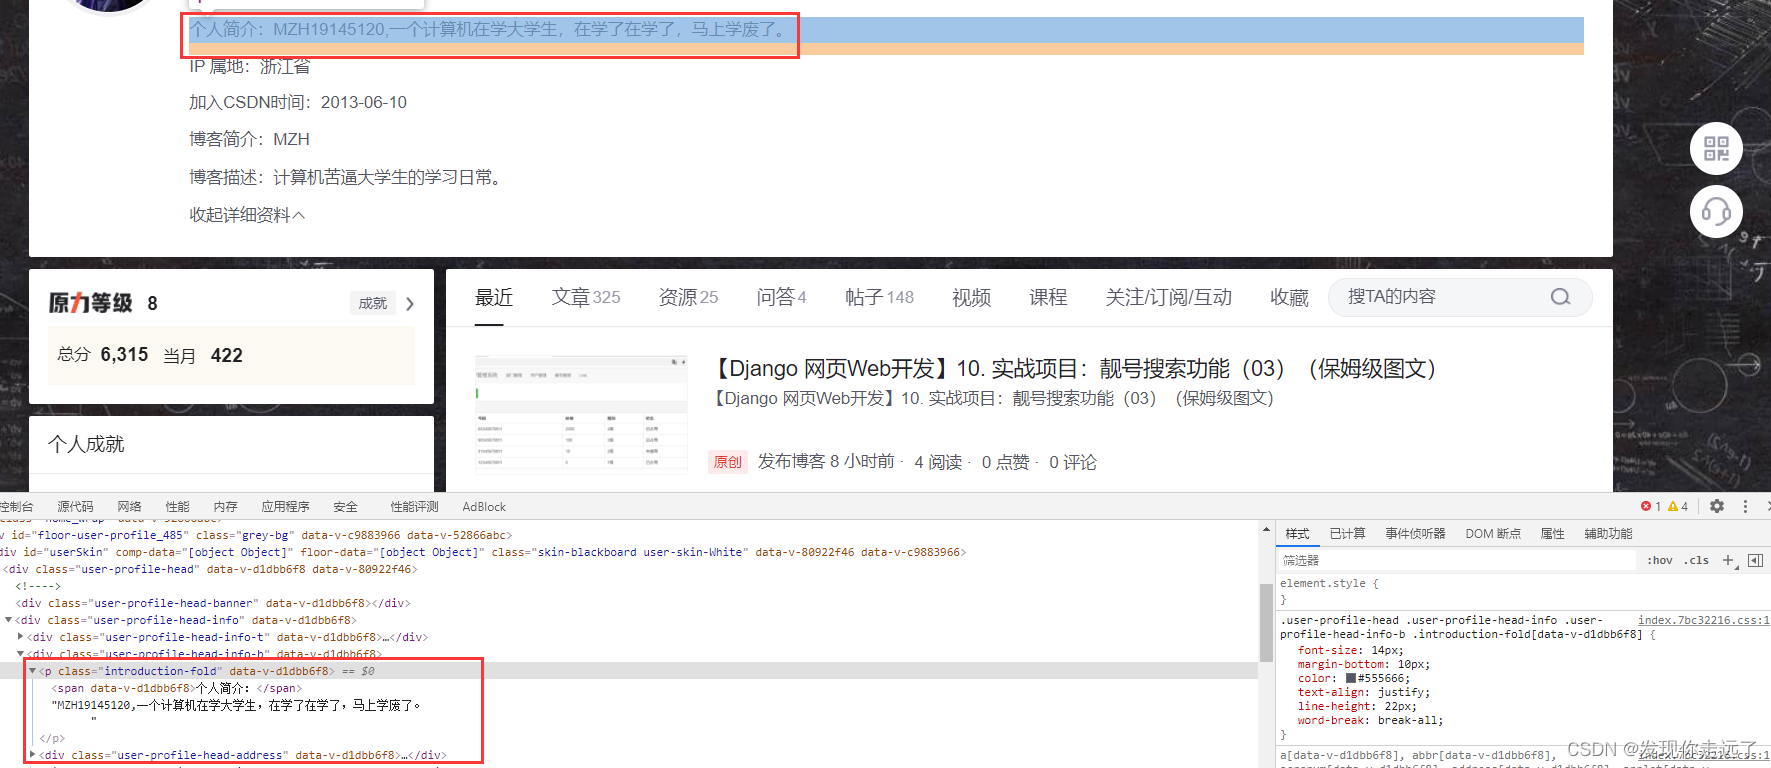The height and width of the screenshot is (768, 1771).
Task: Select the 属性 tab
Action: pos(1552,534)
